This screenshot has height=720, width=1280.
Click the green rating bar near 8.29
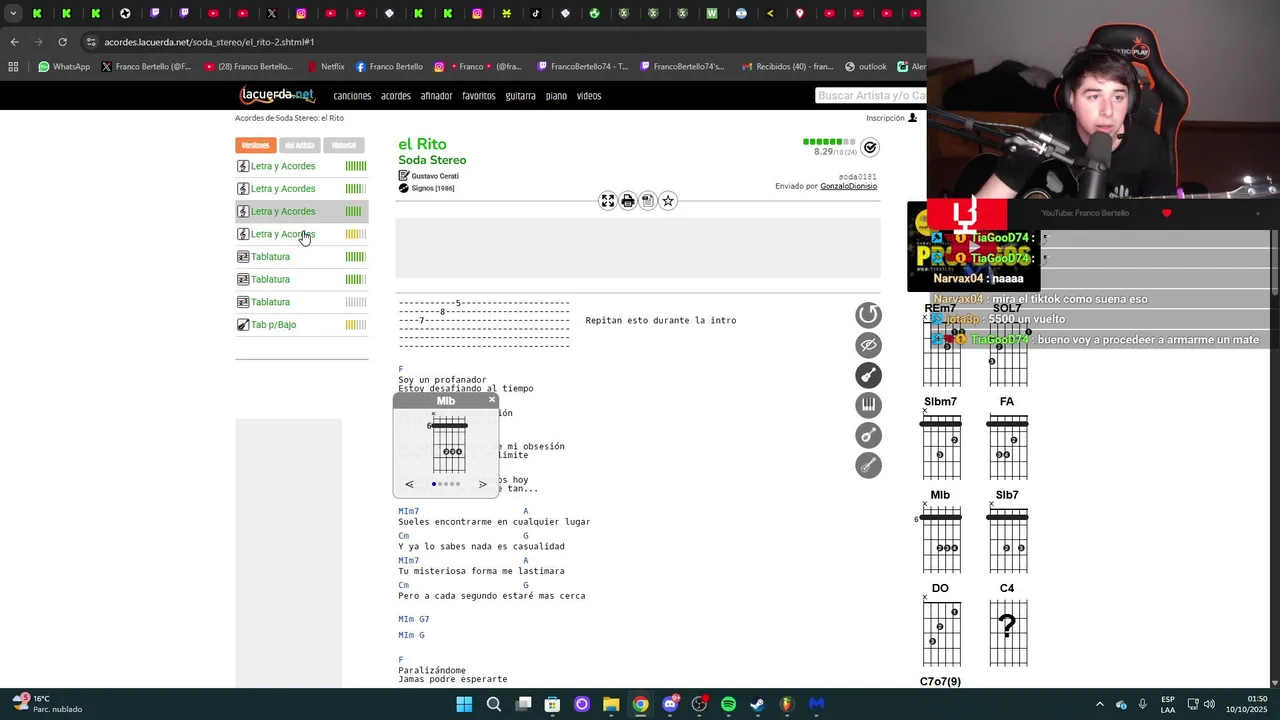tap(829, 142)
